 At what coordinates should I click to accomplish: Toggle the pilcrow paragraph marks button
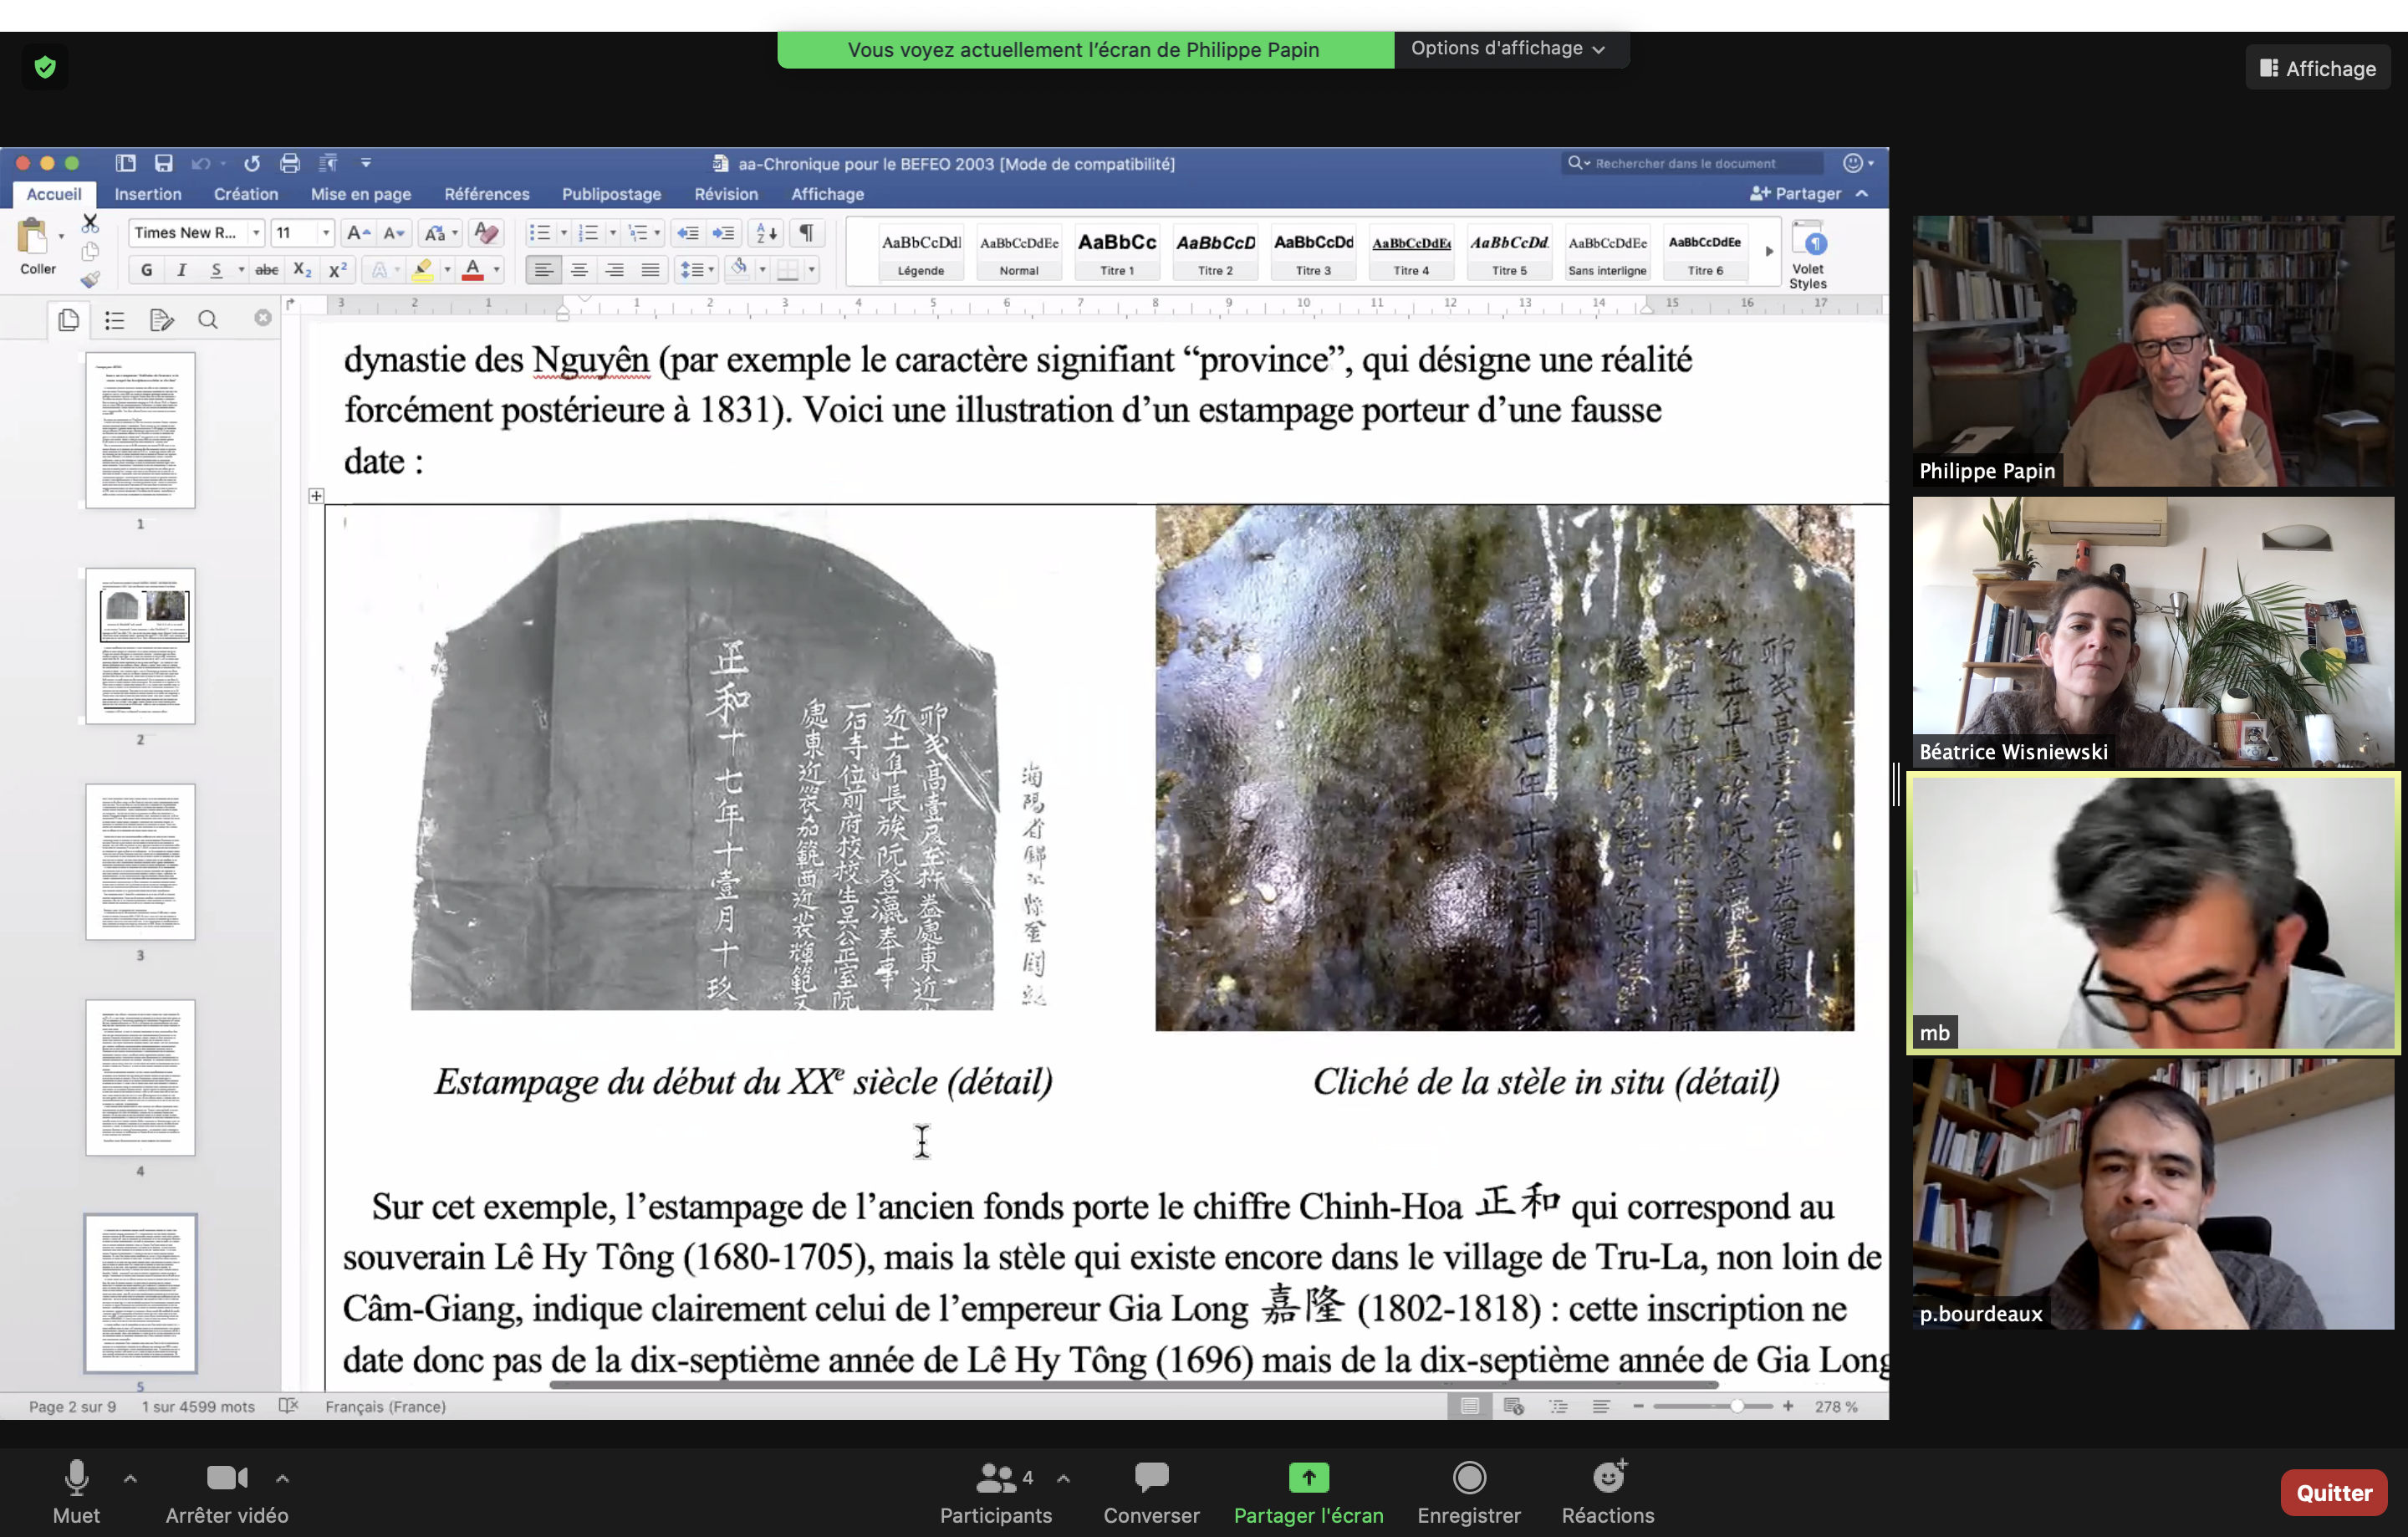pos(806,233)
